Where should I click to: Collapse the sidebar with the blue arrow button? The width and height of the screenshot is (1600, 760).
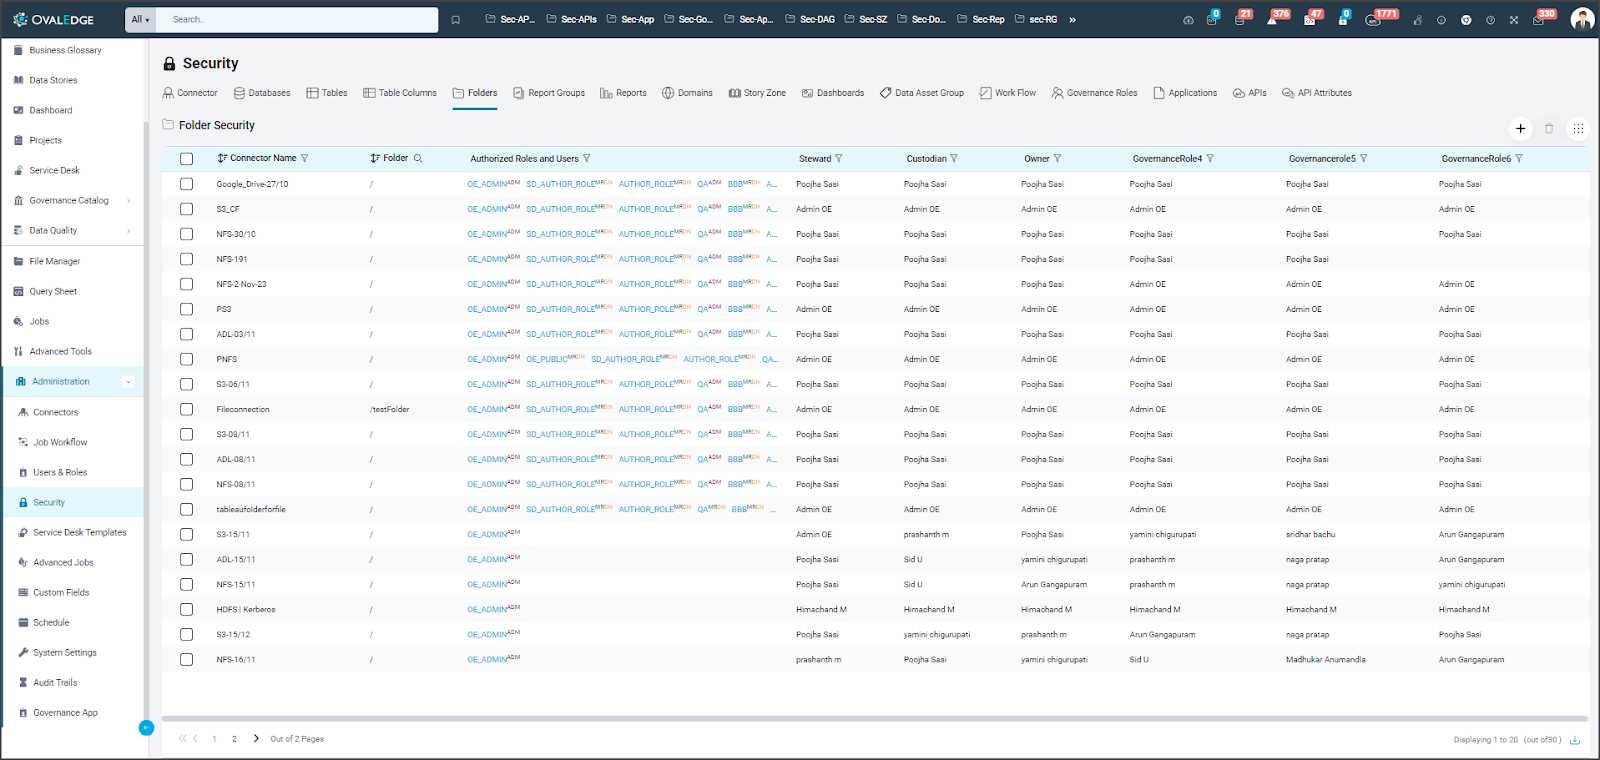click(146, 728)
